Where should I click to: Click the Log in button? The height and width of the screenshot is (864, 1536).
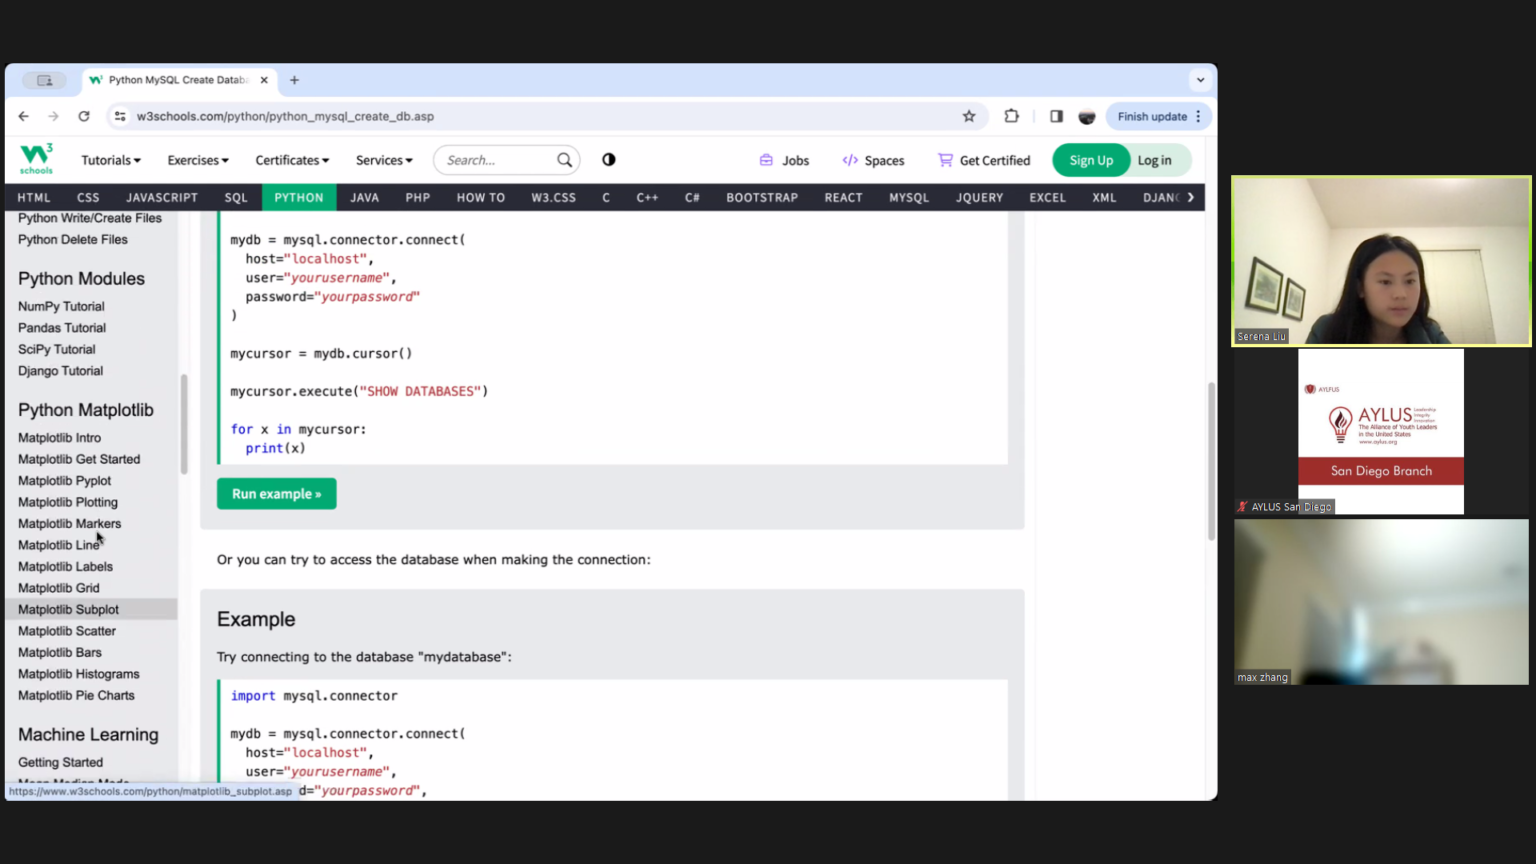(x=1155, y=160)
